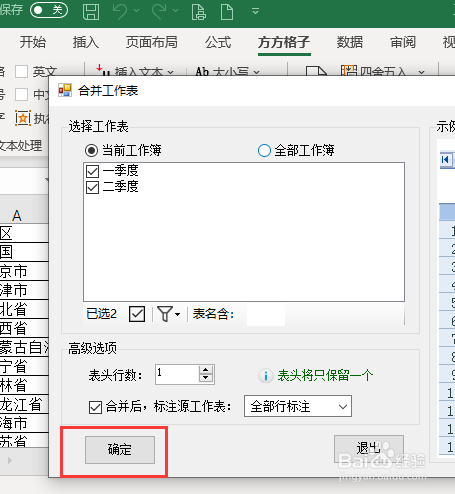
Task: Tick the 英文 checkbox in the ribbon
Action: pos(22,71)
